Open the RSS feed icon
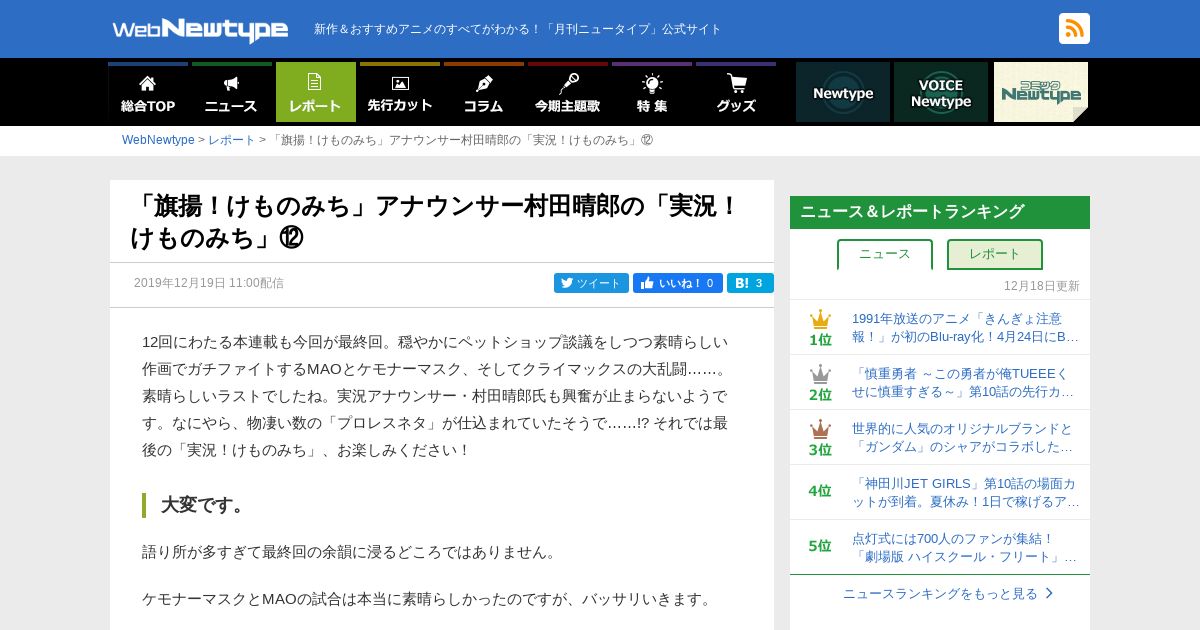The image size is (1200, 630). point(1074,28)
